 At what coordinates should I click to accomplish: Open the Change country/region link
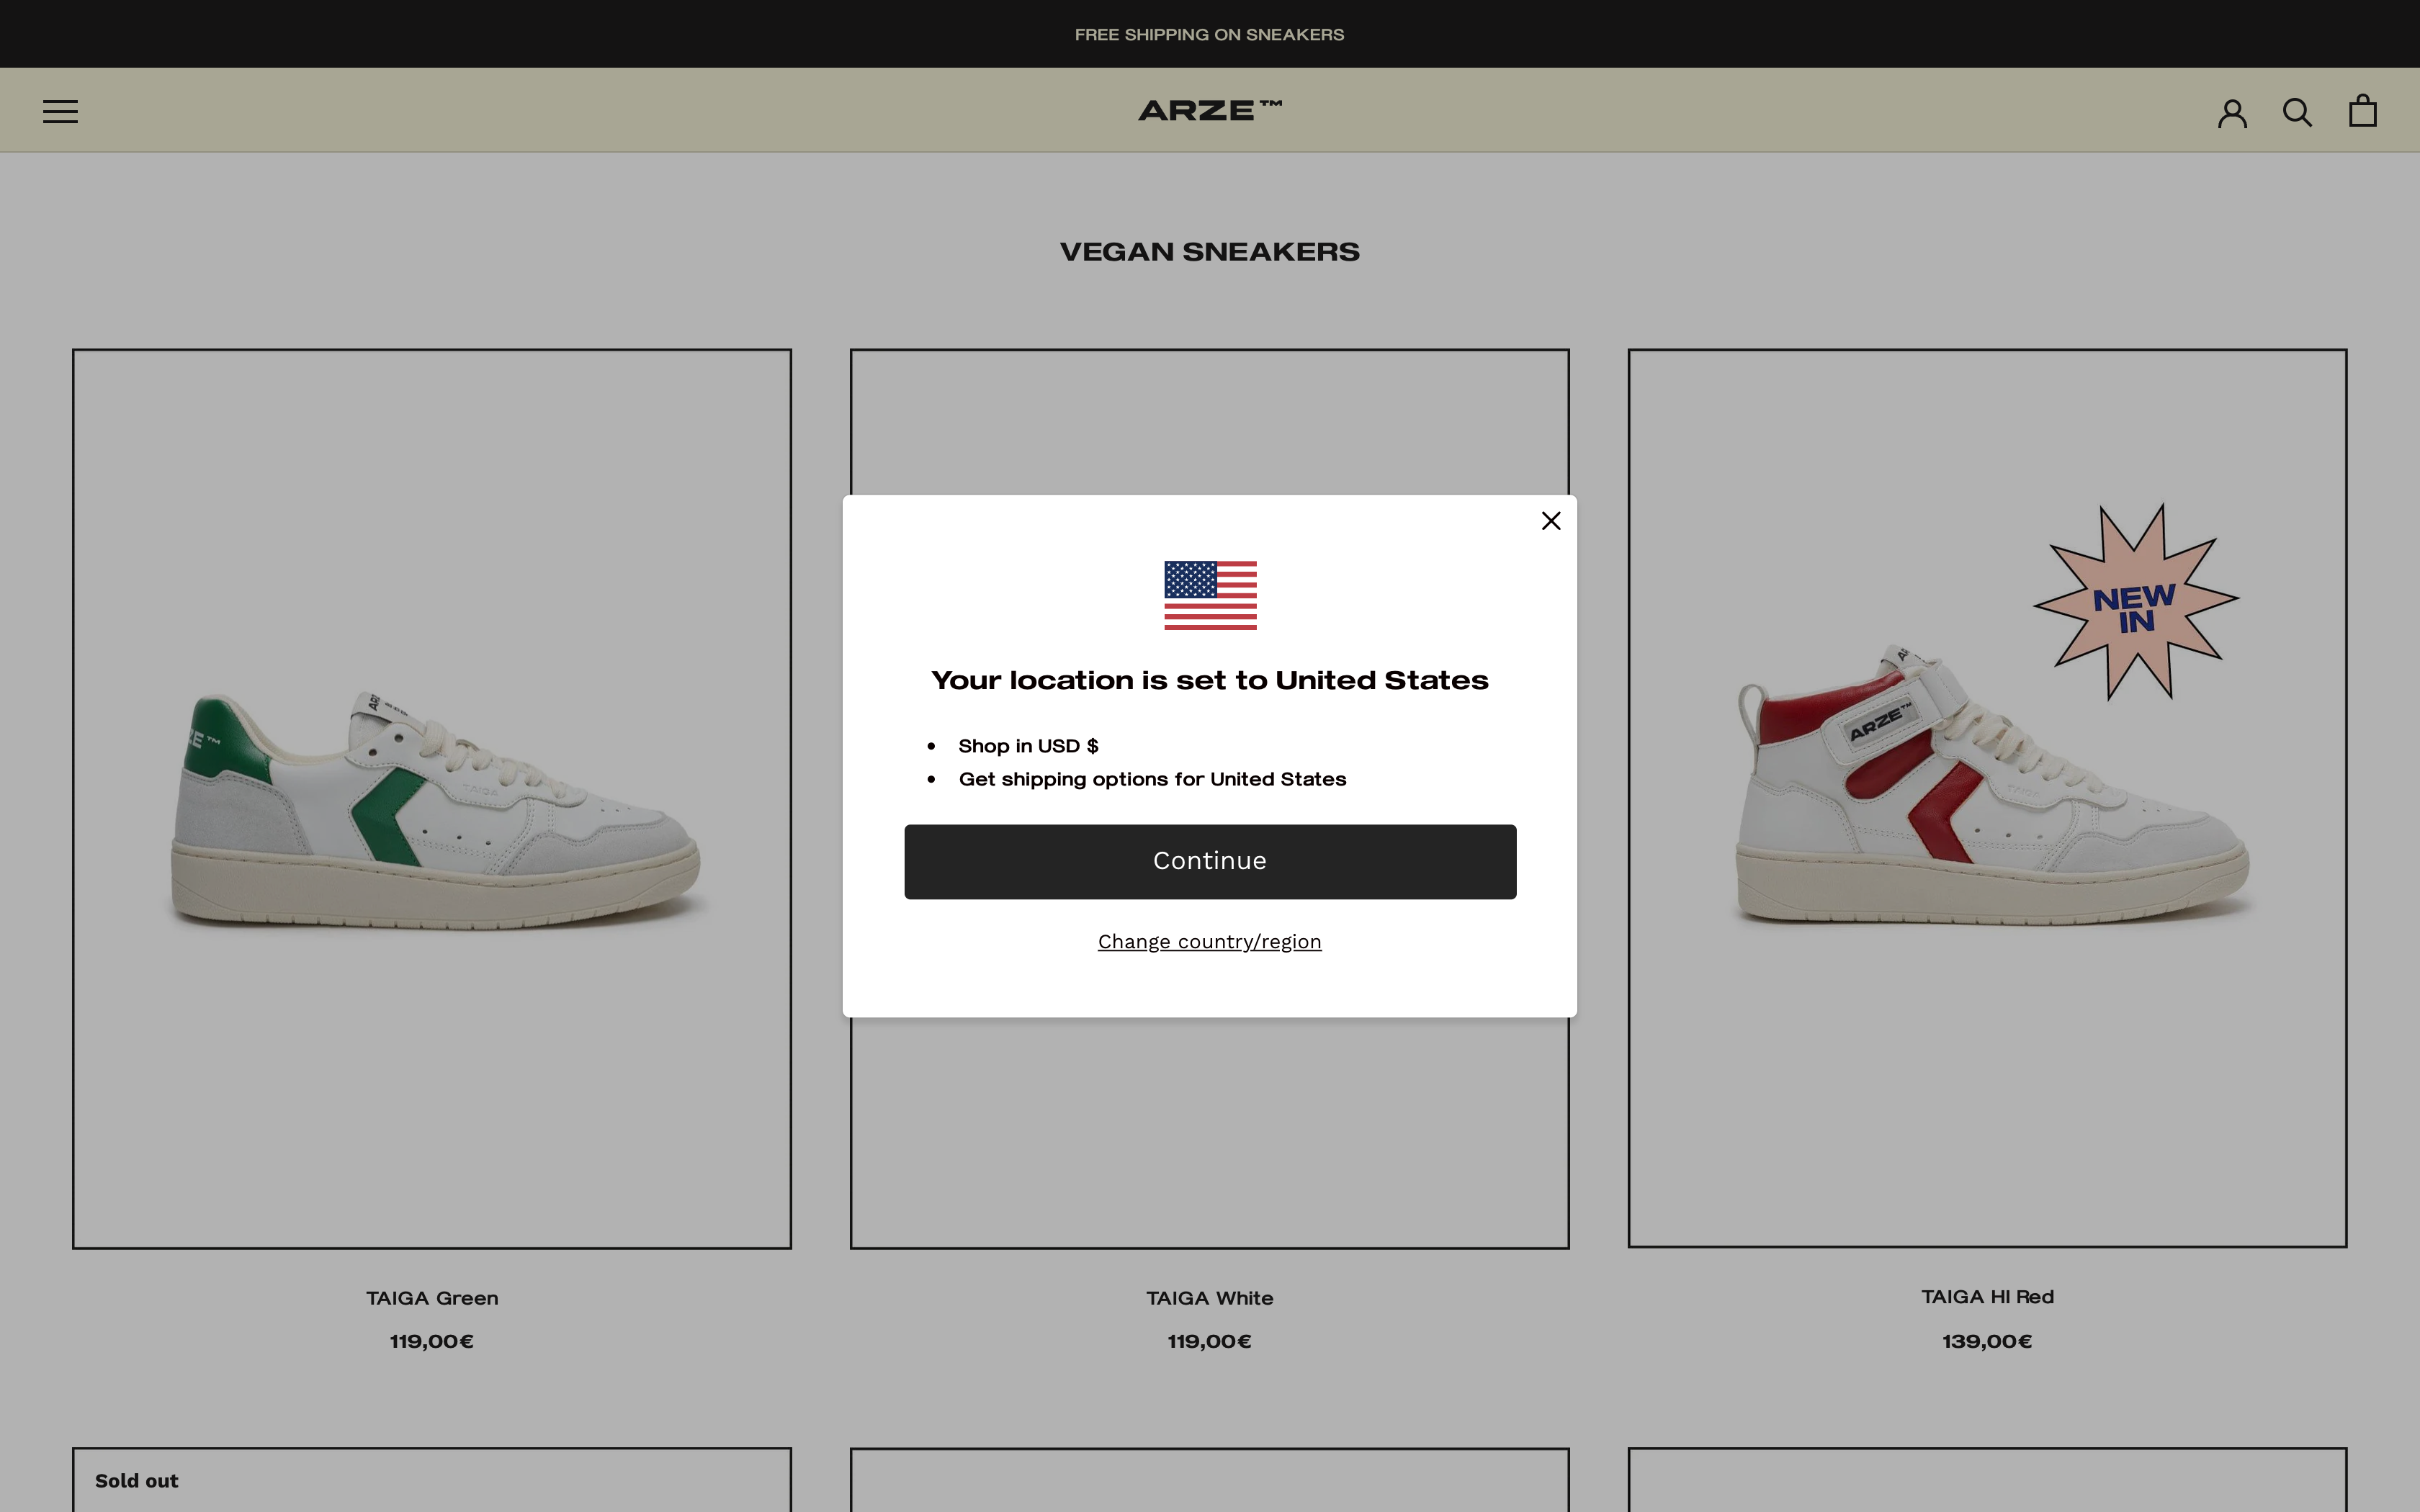pyautogui.click(x=1210, y=942)
